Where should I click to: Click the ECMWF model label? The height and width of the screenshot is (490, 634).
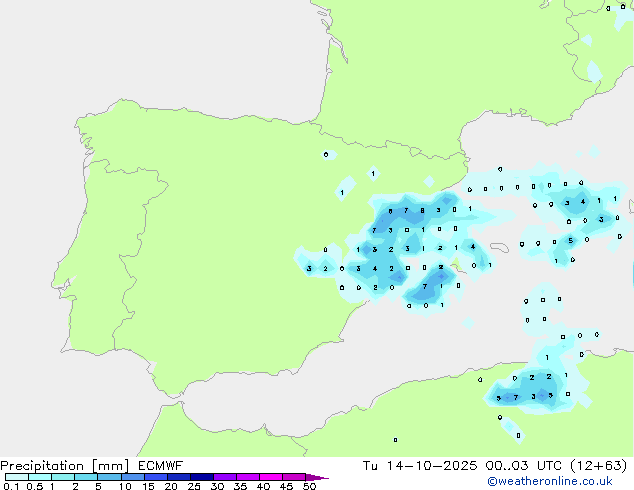(x=161, y=466)
